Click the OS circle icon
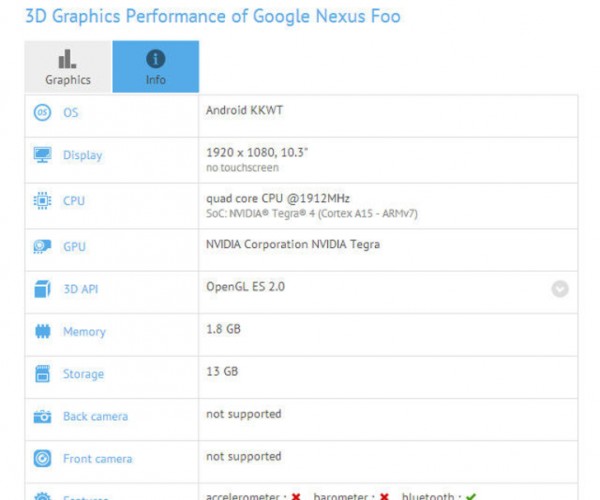The image size is (600, 500). tap(42, 112)
